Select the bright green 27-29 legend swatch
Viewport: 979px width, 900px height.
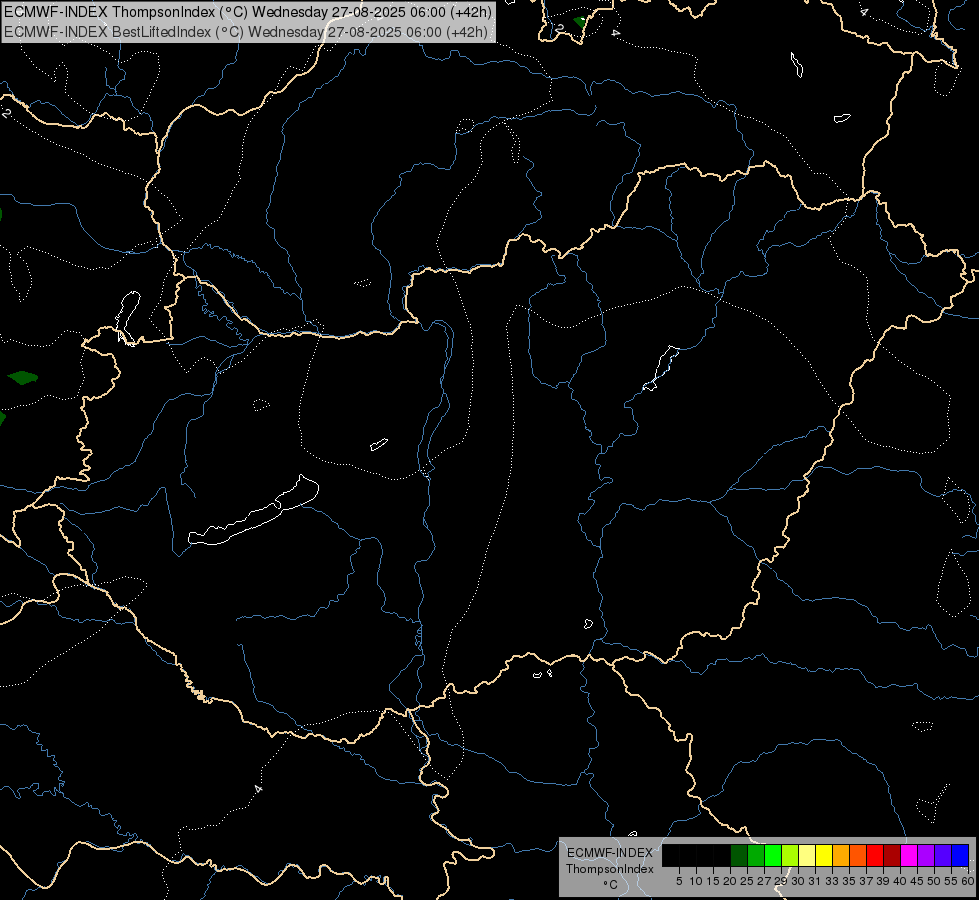pyautogui.click(x=773, y=855)
